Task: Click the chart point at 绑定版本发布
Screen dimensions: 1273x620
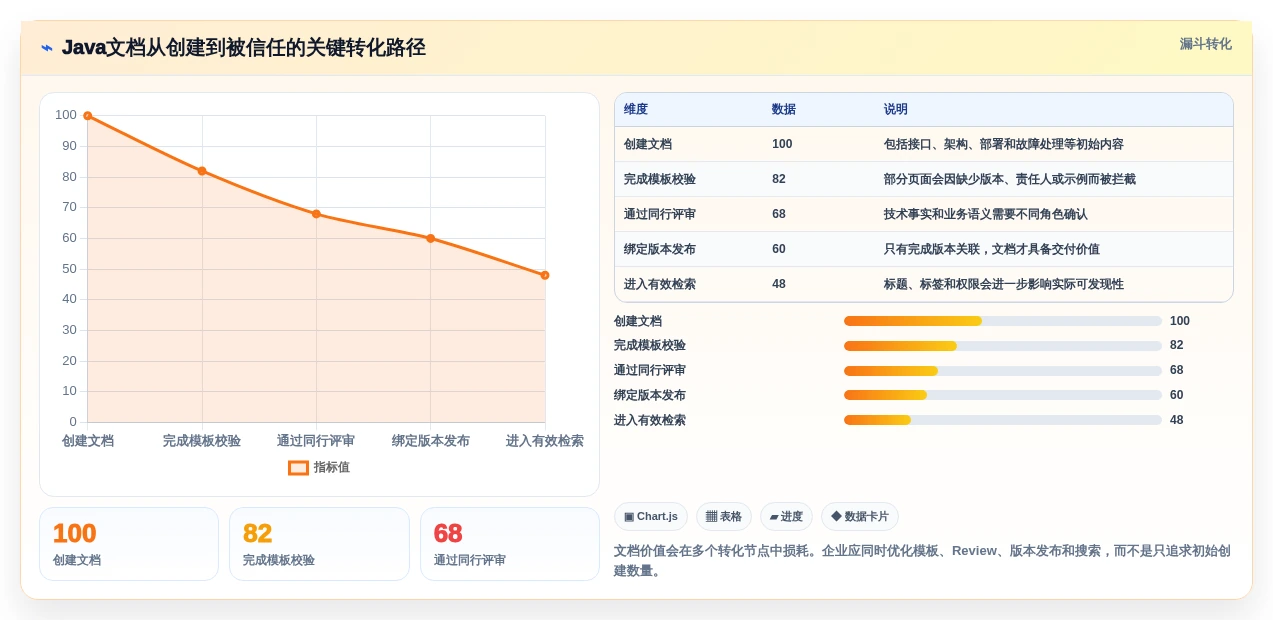Action: tap(430, 238)
